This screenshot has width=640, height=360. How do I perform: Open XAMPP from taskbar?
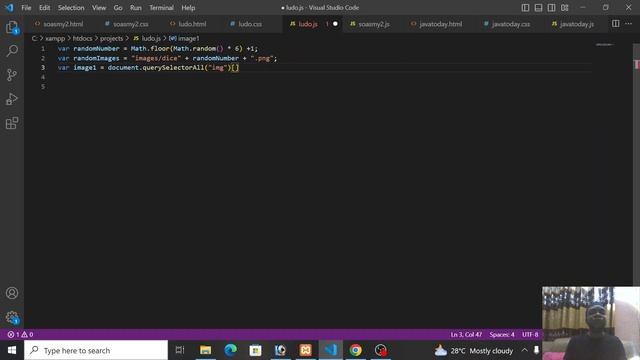coord(305,350)
